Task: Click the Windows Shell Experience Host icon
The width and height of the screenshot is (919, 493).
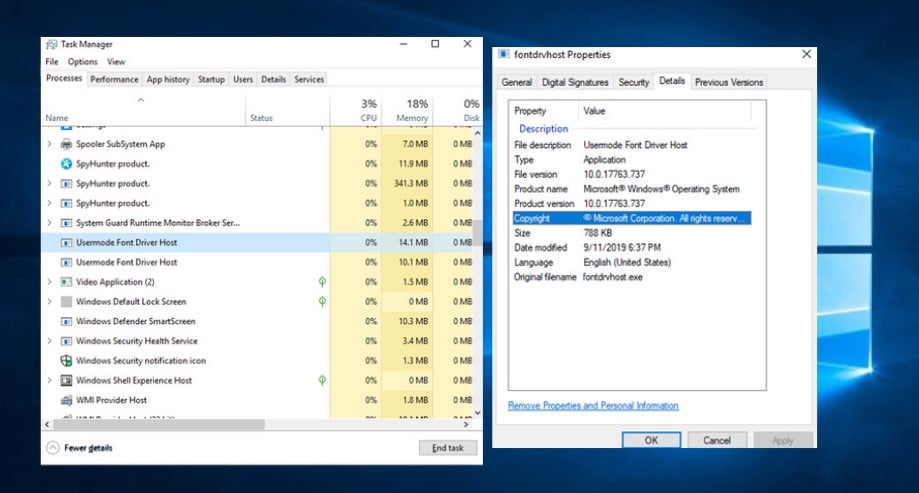Action: point(66,380)
